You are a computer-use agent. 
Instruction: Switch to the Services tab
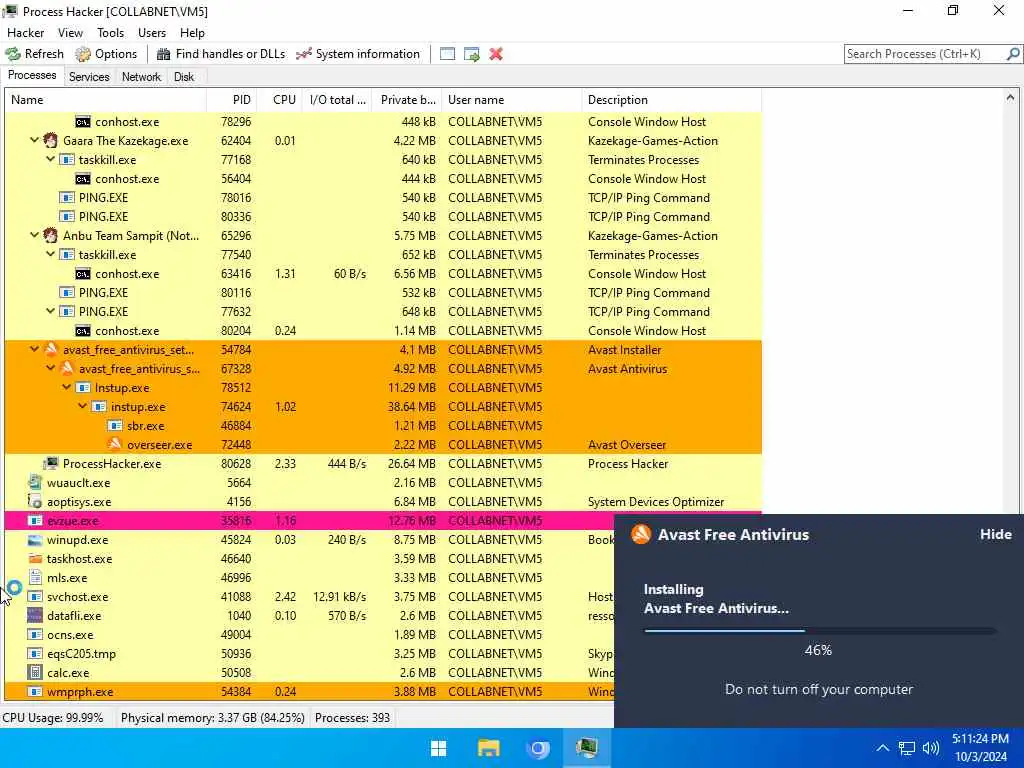click(x=89, y=76)
